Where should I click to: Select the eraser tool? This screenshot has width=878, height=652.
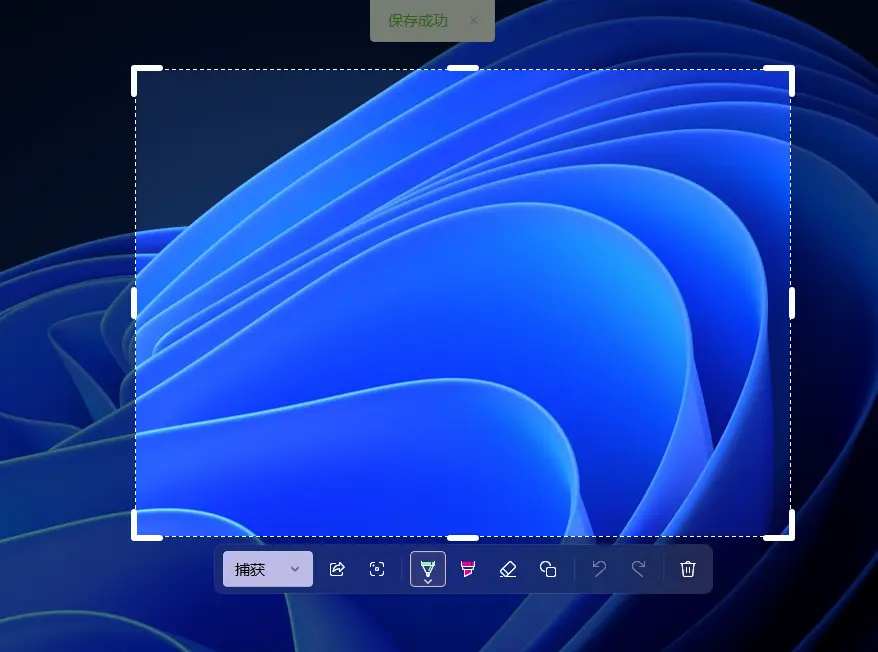point(508,569)
